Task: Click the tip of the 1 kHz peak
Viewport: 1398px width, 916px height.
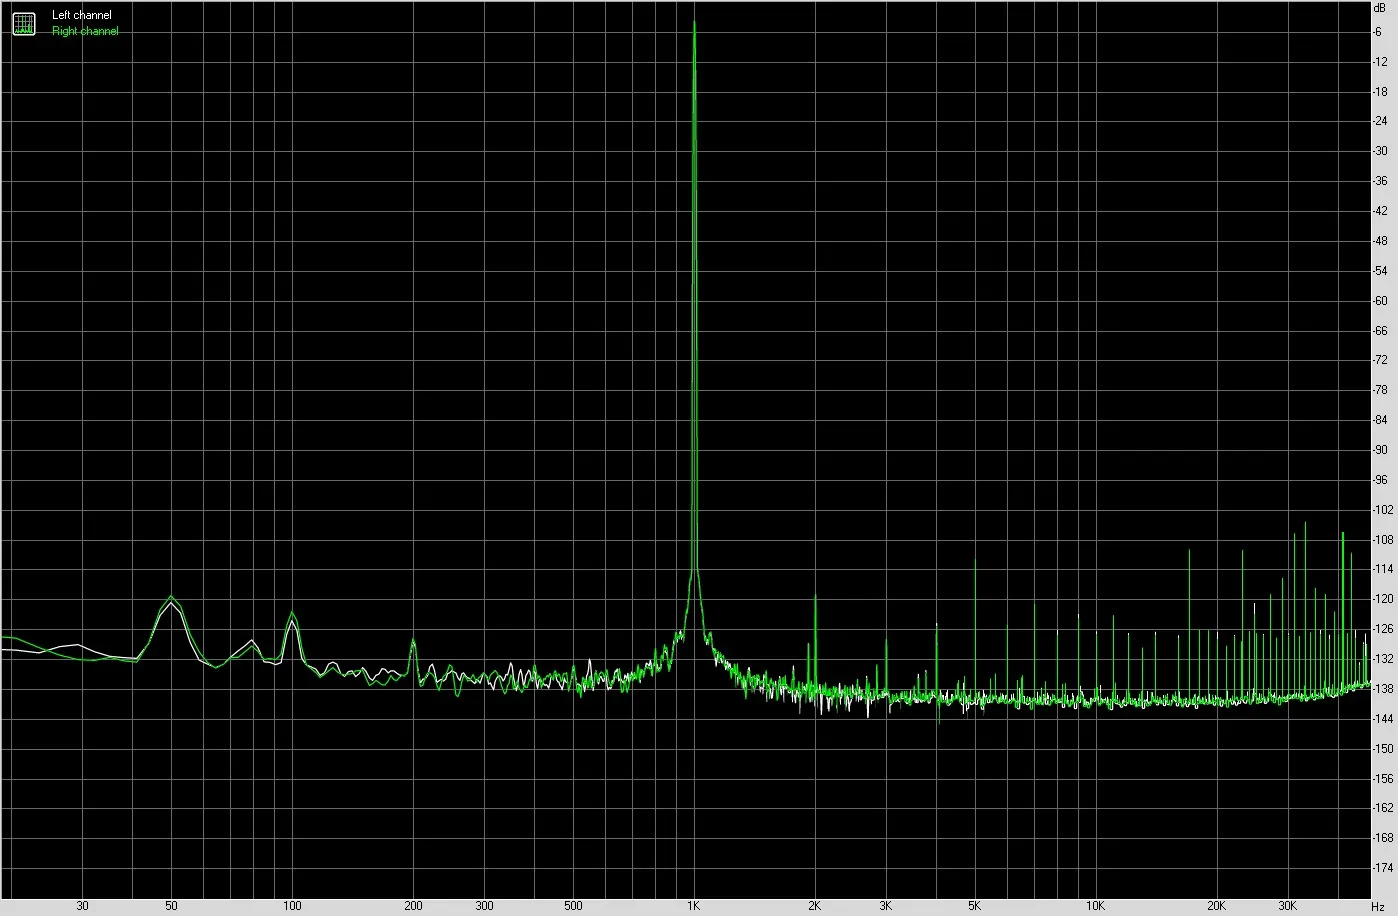Action: pos(694,22)
